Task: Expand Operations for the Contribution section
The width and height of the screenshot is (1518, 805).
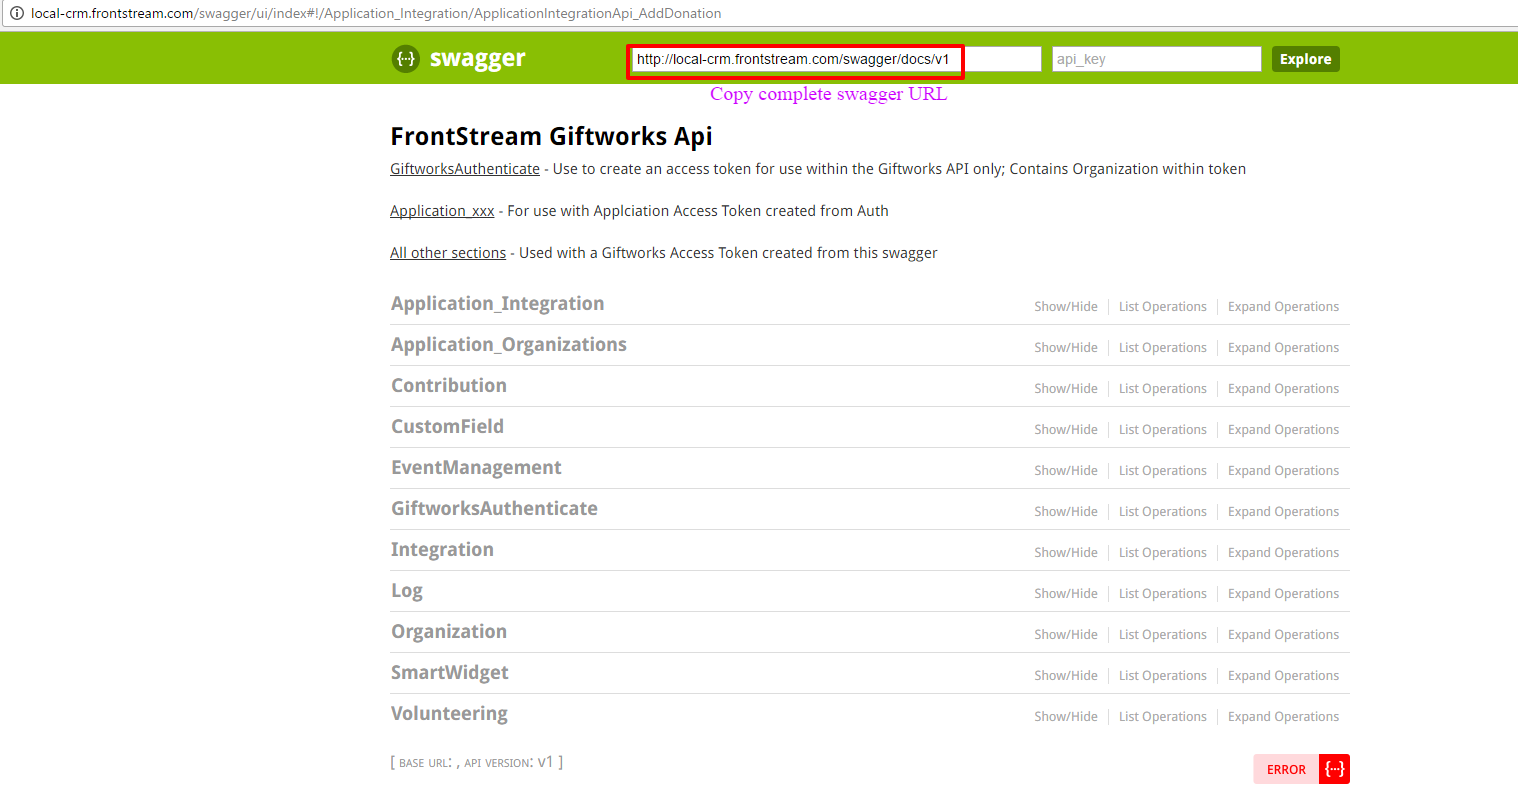Action: click(x=1283, y=388)
